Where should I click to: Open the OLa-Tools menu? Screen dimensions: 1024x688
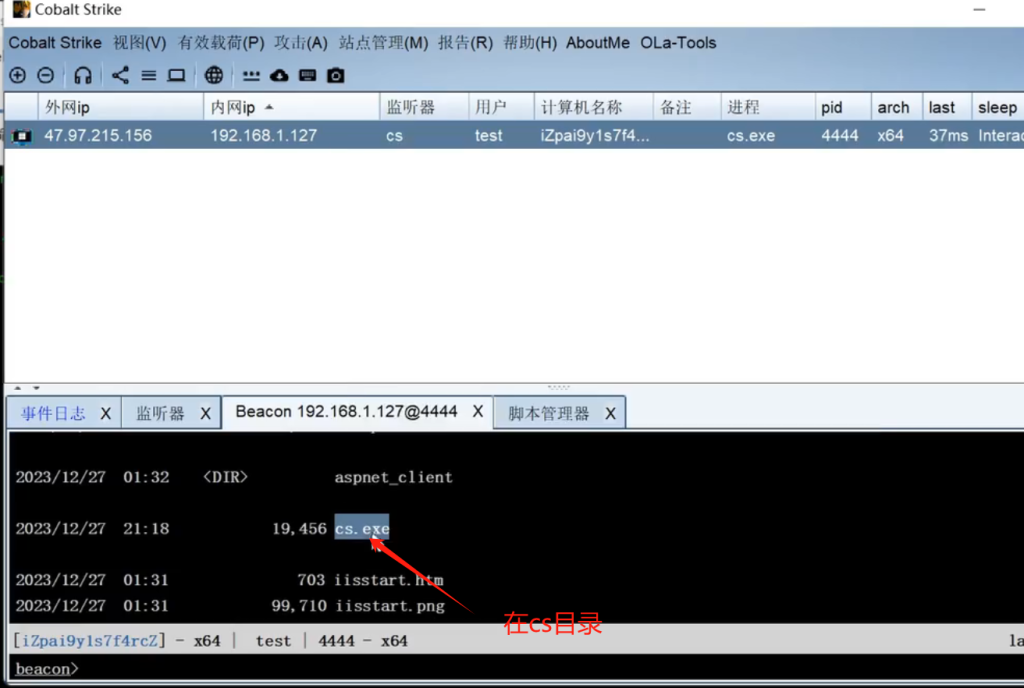[x=678, y=43]
